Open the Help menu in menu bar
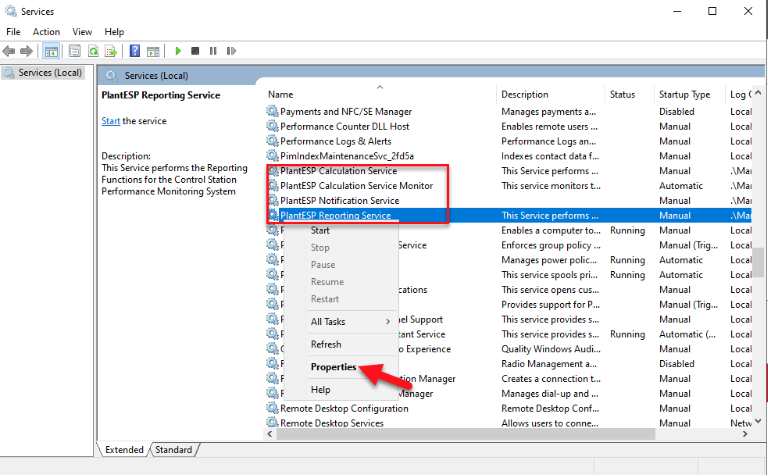 tap(114, 32)
